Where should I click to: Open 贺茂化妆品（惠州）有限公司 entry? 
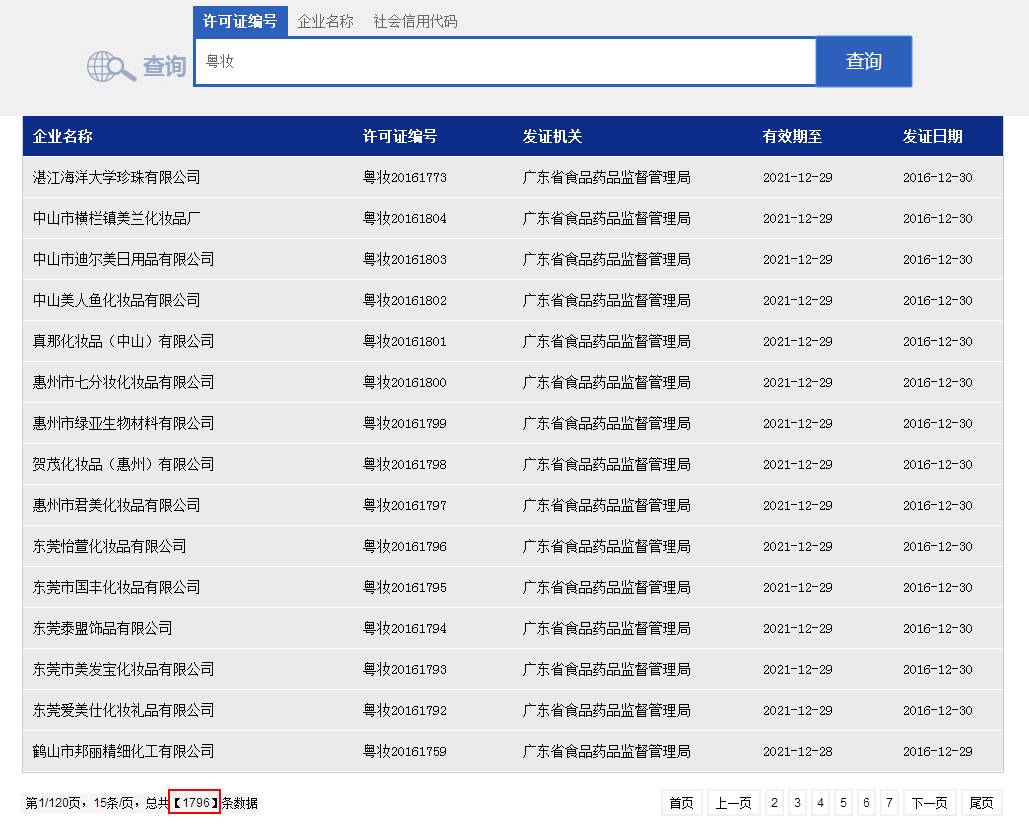[x=123, y=465]
